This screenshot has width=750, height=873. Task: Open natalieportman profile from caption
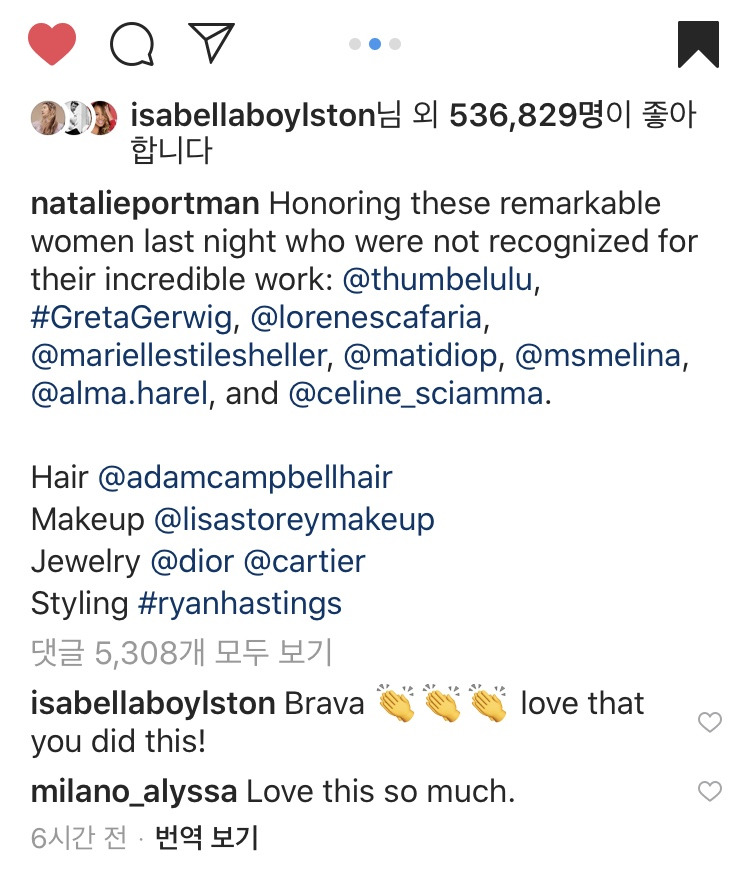pyautogui.click(x=146, y=204)
